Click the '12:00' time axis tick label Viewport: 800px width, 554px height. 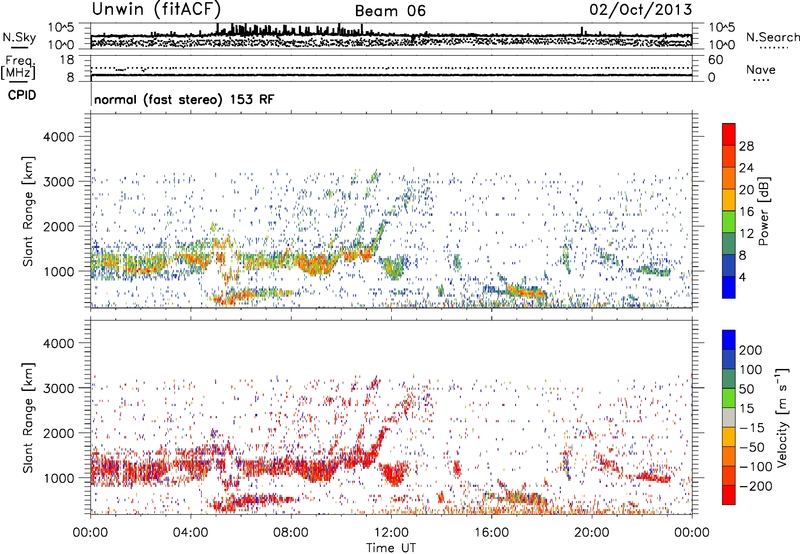(x=391, y=533)
